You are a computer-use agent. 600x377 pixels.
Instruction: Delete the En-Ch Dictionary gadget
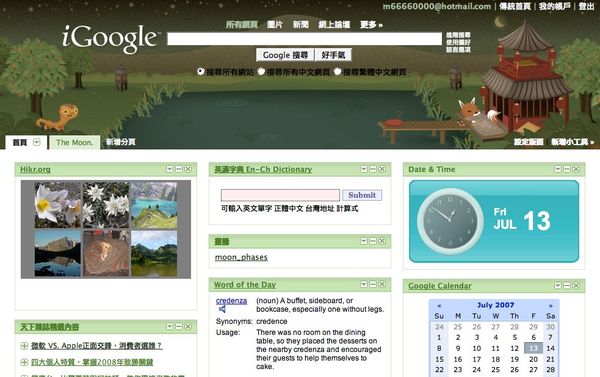tap(382, 169)
